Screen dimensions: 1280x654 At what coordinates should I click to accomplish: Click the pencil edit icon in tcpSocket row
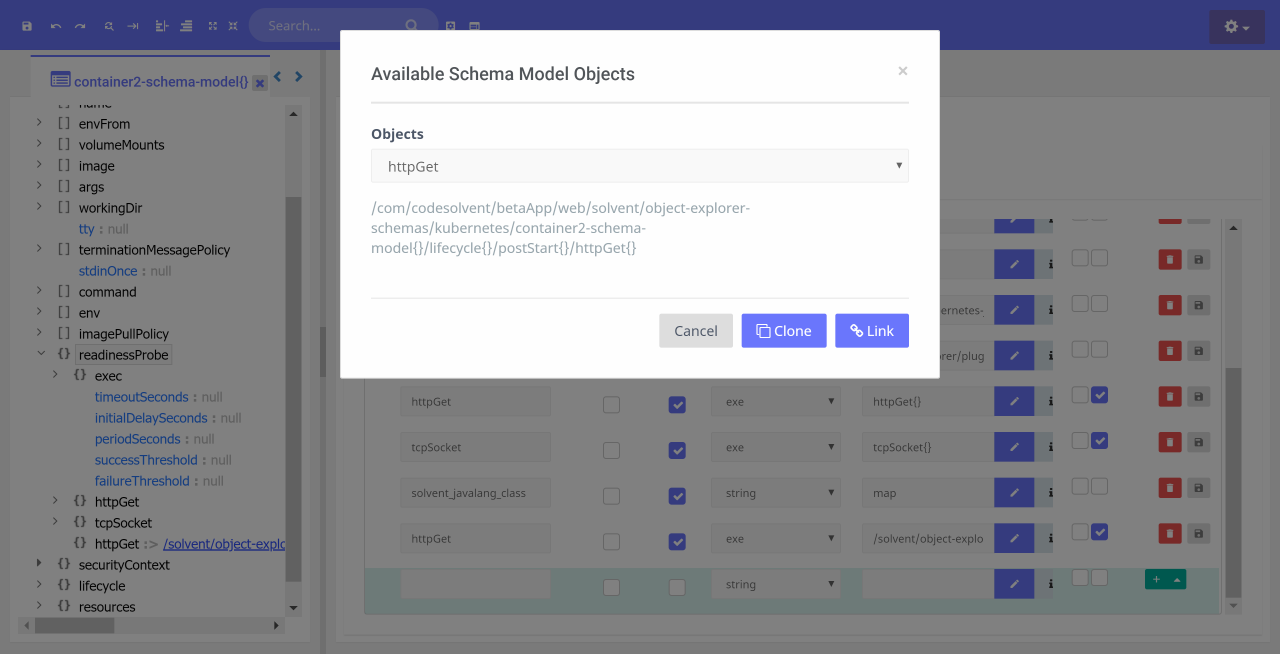pyautogui.click(x=1014, y=448)
